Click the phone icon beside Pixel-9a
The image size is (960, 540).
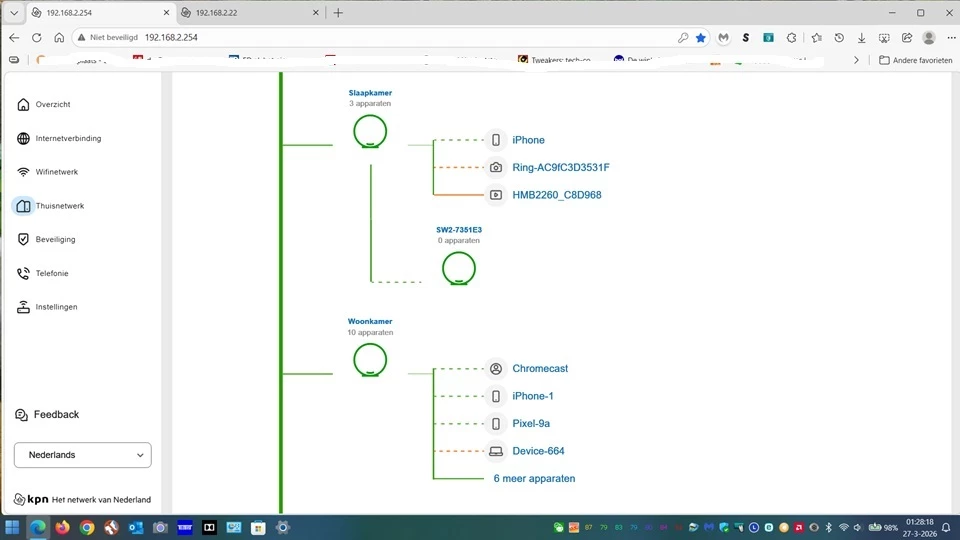point(496,424)
